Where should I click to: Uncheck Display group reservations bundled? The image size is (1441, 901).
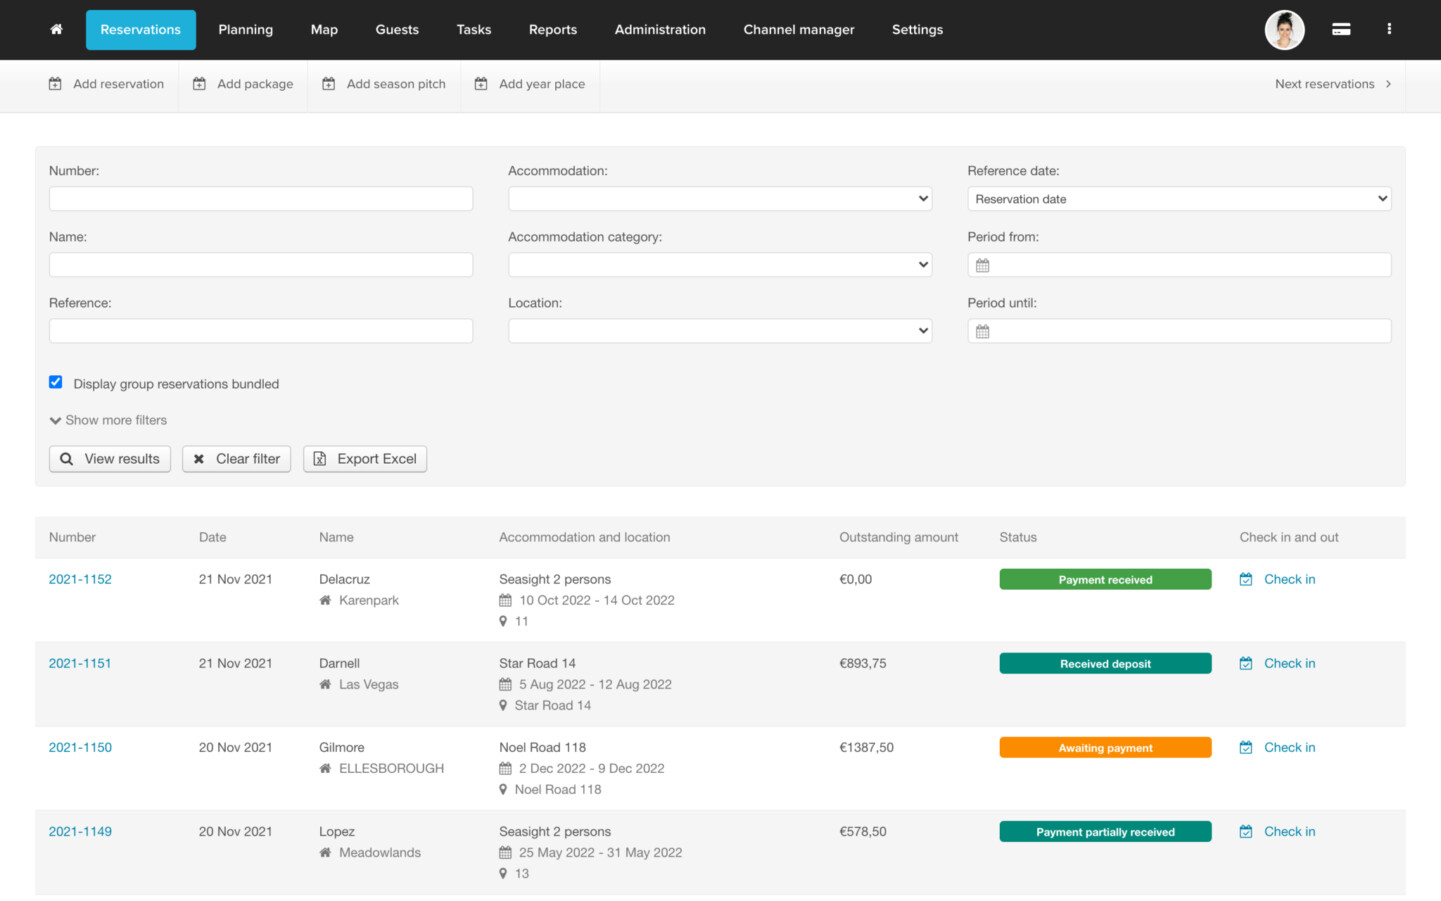point(56,382)
